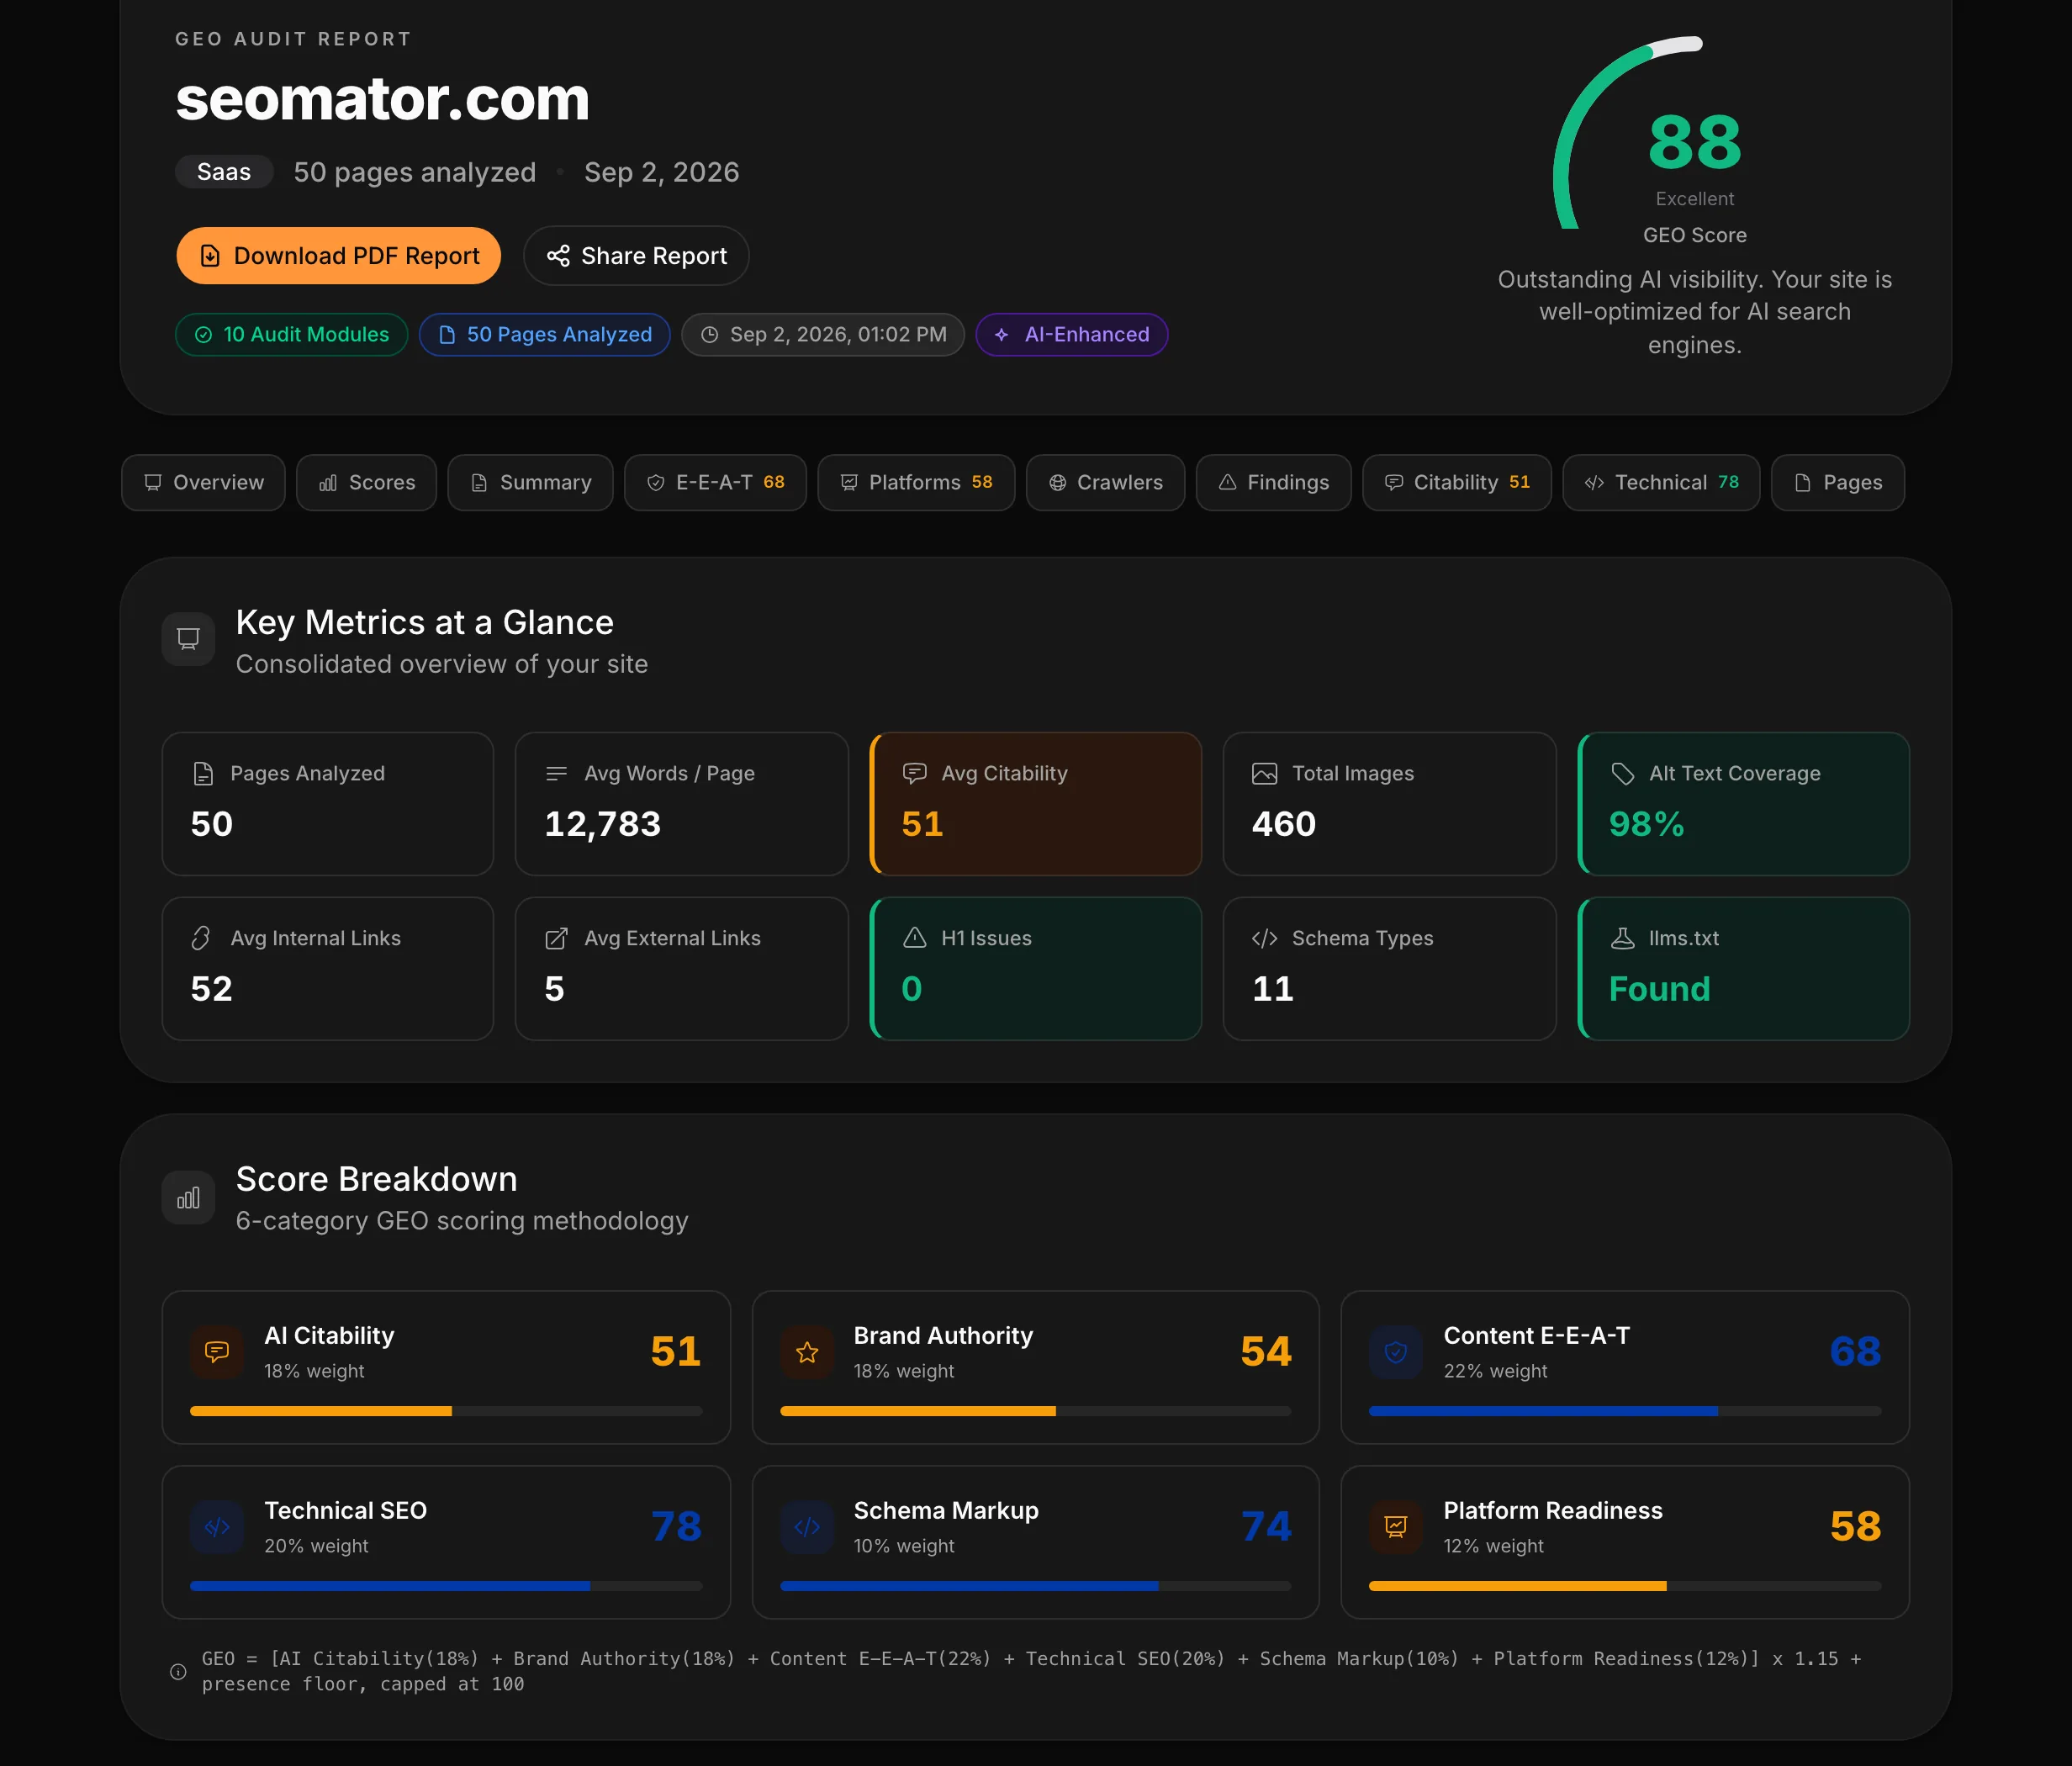Click the Total Images picture icon
Viewport: 2072px width, 1766px height.
pyautogui.click(x=1264, y=773)
